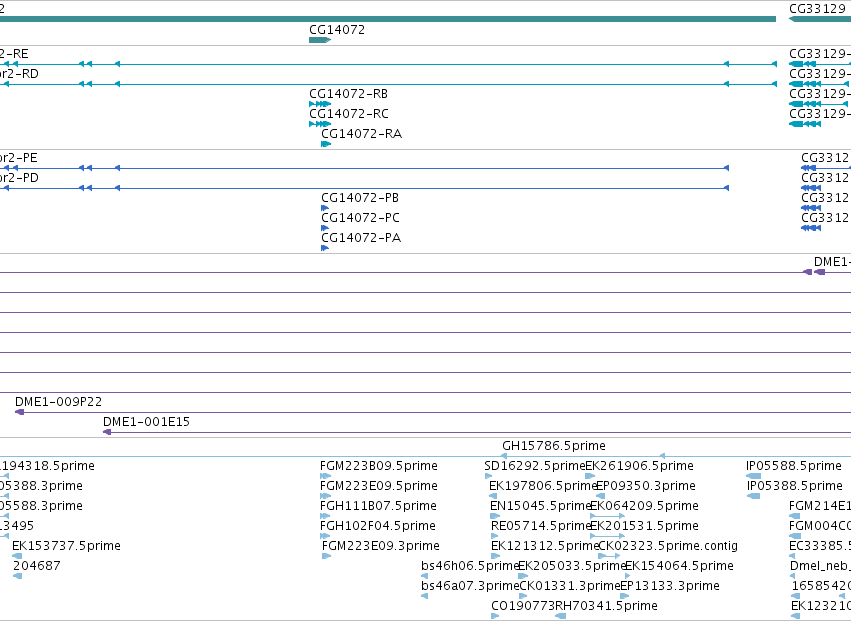Open the Dmel_neb_ feature label
851x621 pixels.
[820, 566]
